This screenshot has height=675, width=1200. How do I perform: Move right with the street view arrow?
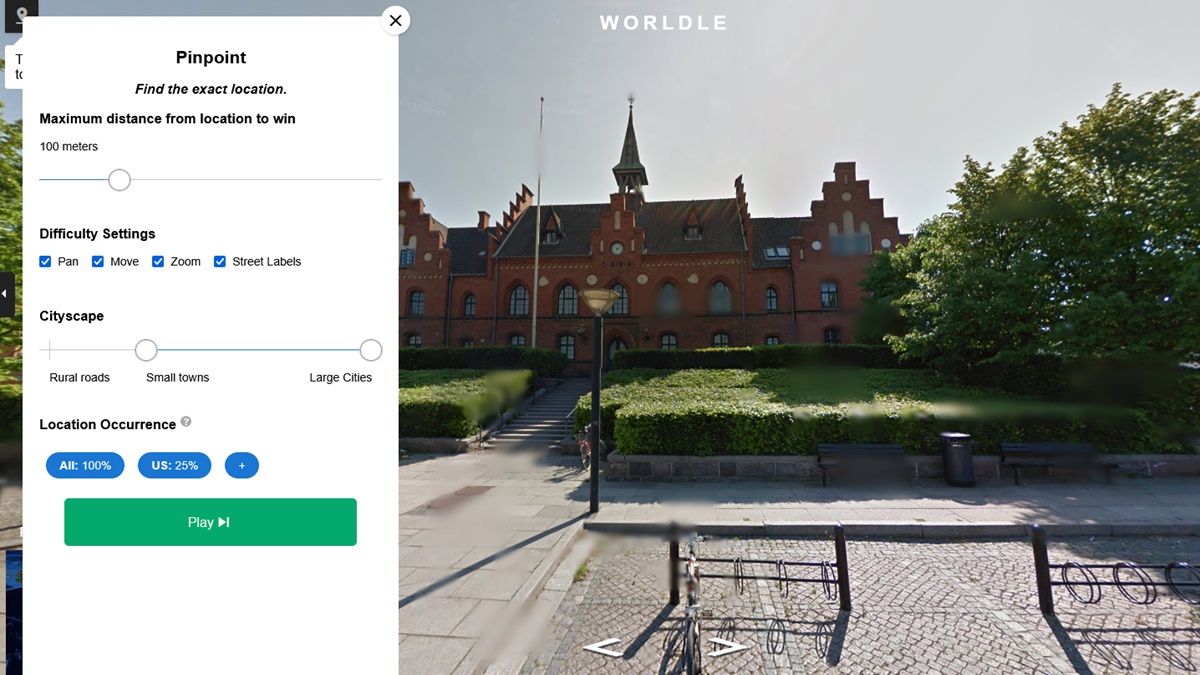tap(728, 647)
